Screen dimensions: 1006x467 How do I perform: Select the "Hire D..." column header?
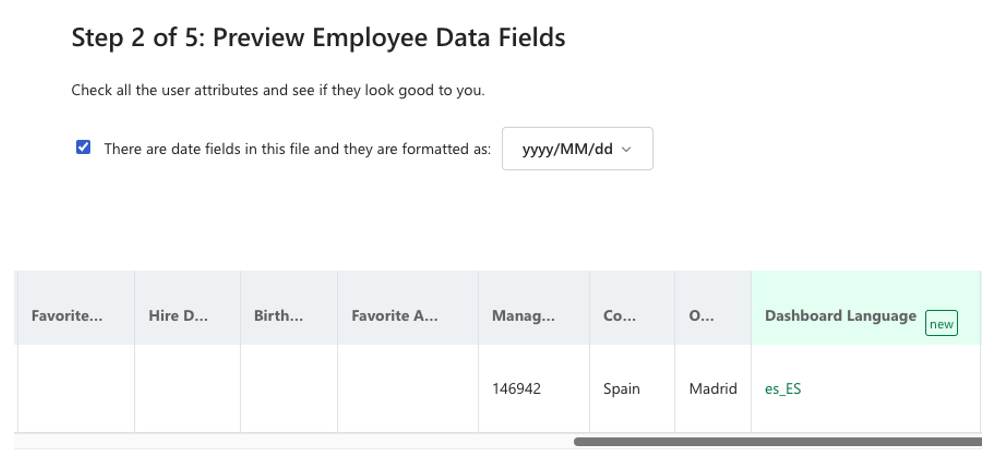point(178,316)
